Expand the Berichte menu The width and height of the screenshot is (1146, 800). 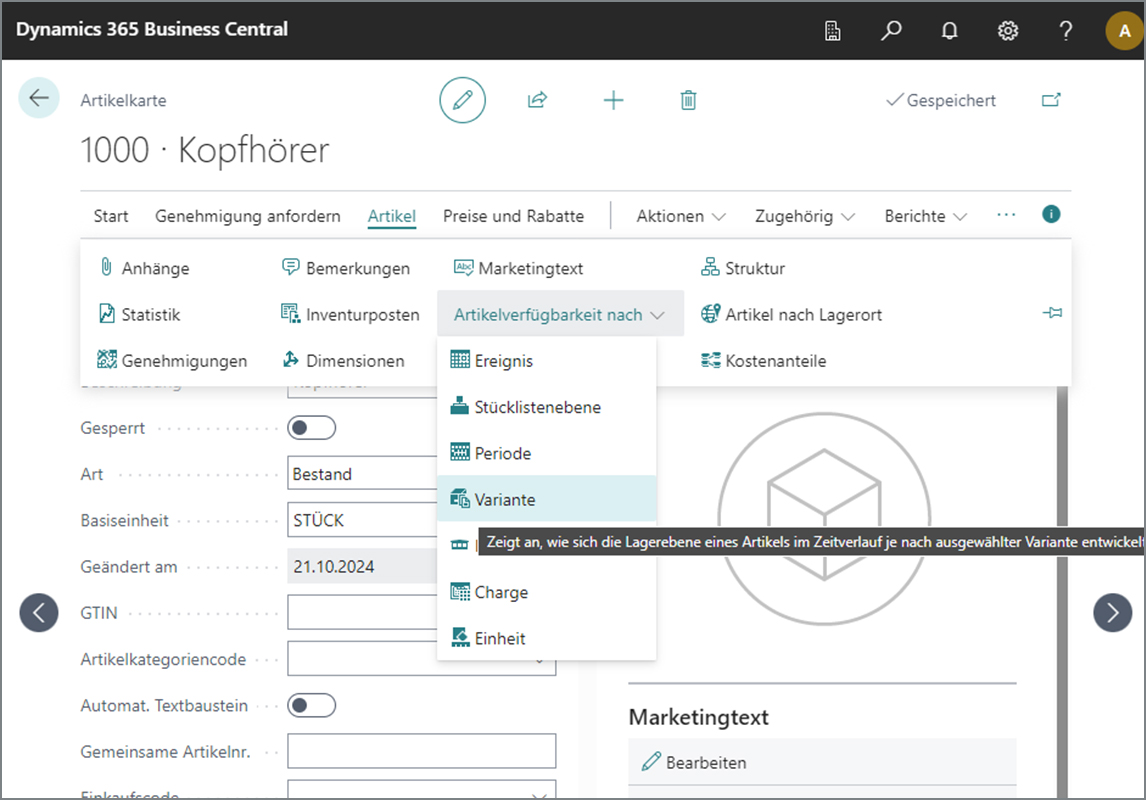coord(925,216)
